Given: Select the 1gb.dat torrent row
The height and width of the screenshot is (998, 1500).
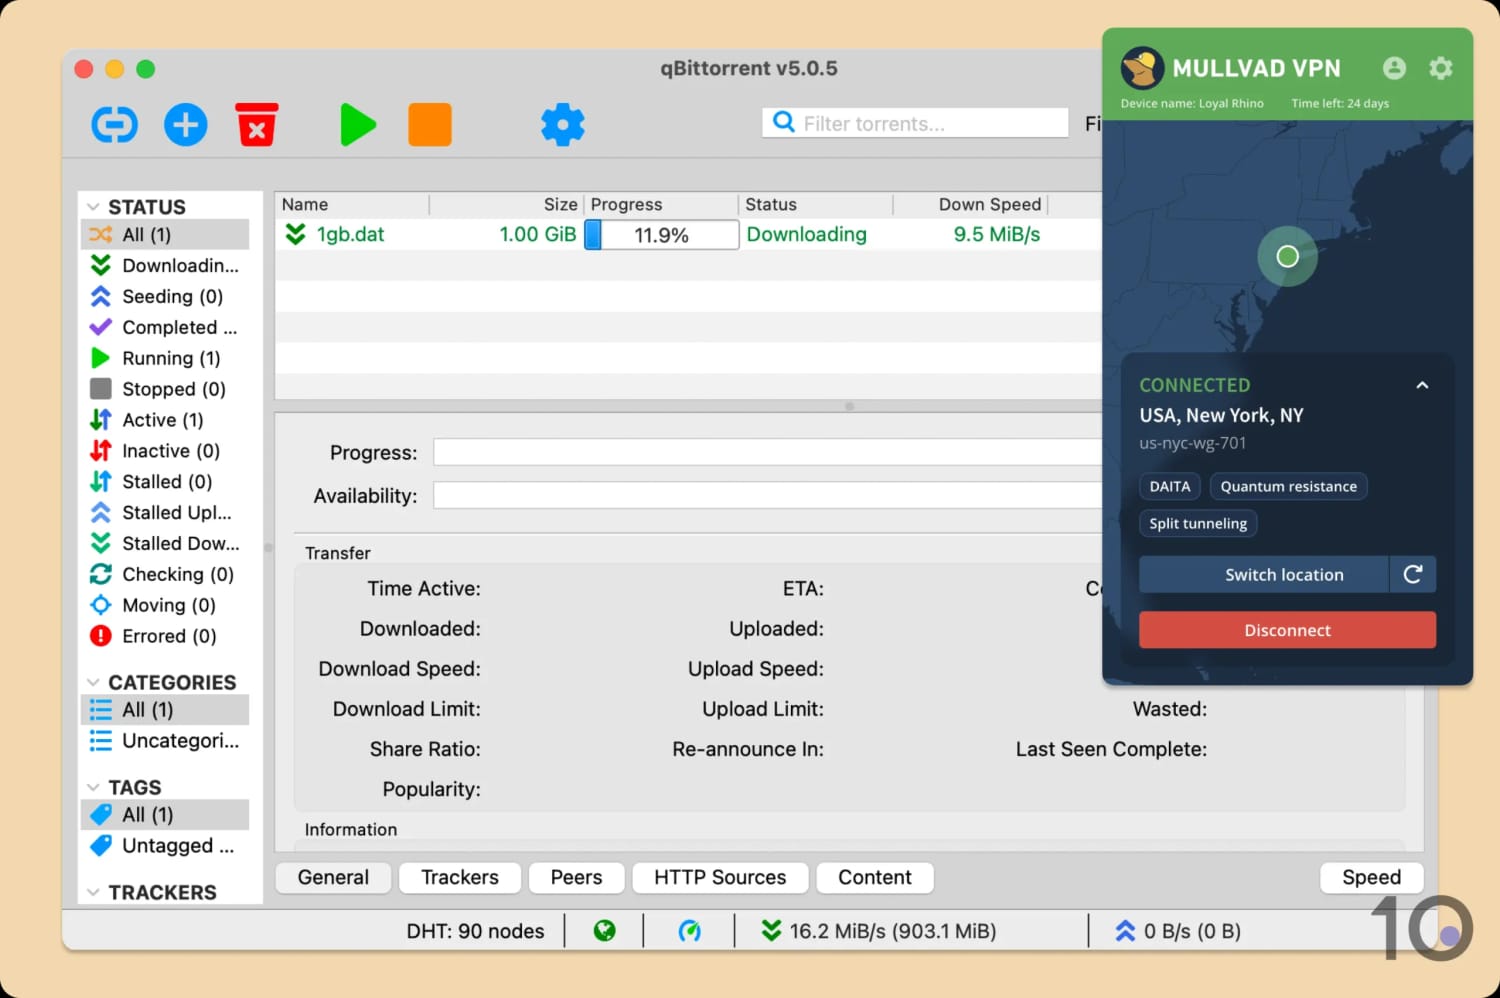Looking at the screenshot, I should point(688,235).
